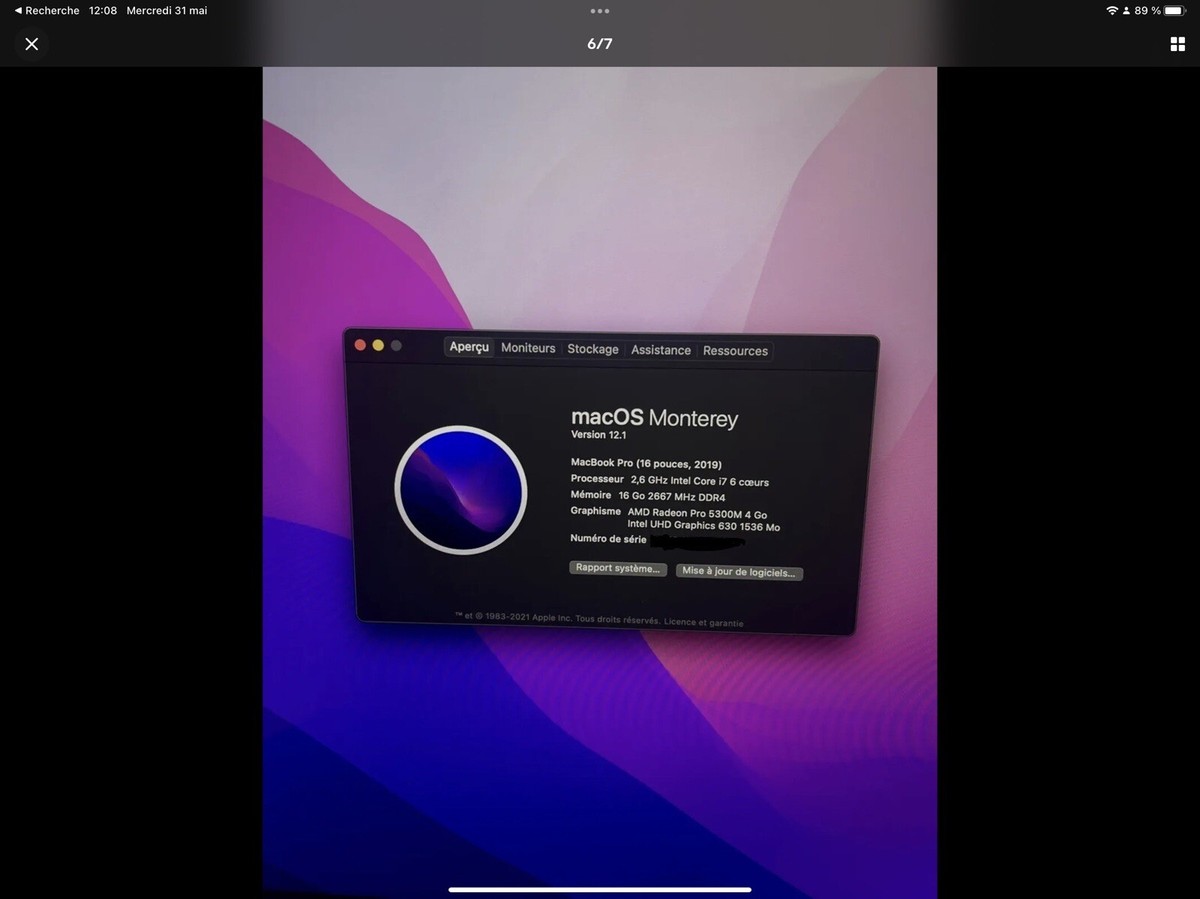Tap the Aperçu tab shown selected
The height and width of the screenshot is (899, 1200).
click(x=469, y=347)
